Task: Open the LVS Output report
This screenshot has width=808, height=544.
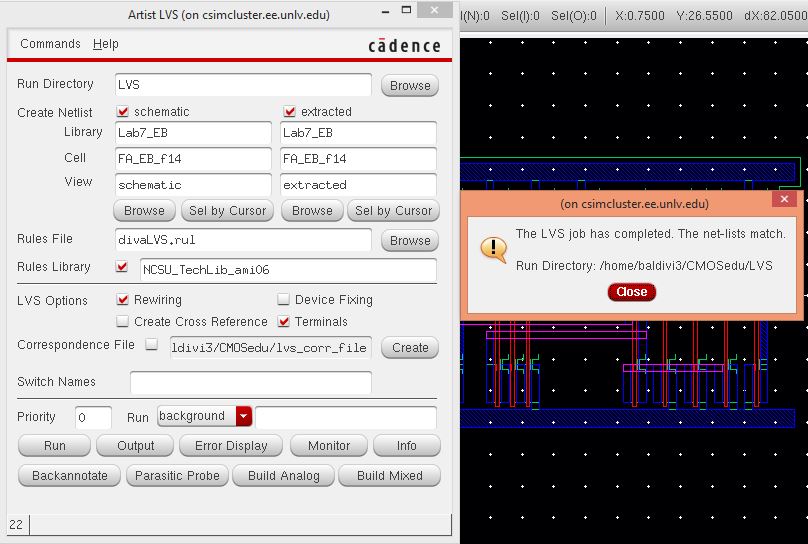Action: click(136, 446)
